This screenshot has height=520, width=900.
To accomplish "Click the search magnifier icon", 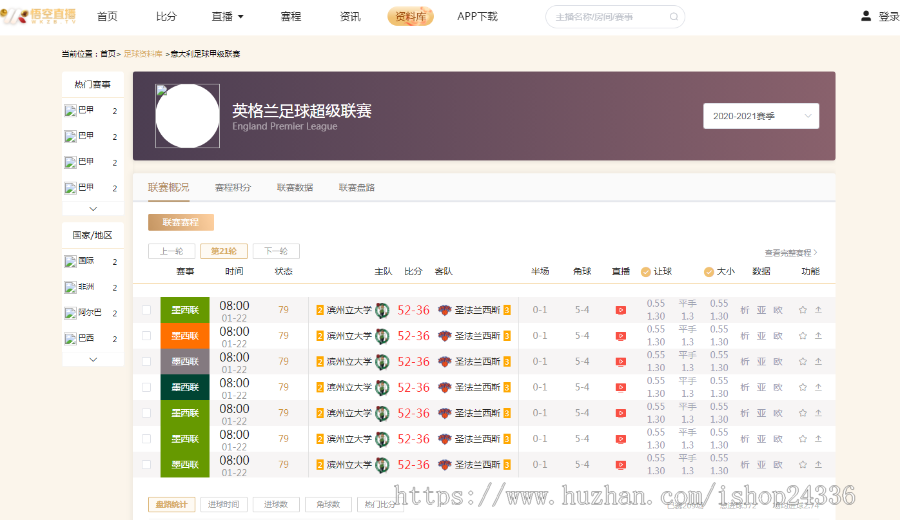I will click(x=674, y=17).
